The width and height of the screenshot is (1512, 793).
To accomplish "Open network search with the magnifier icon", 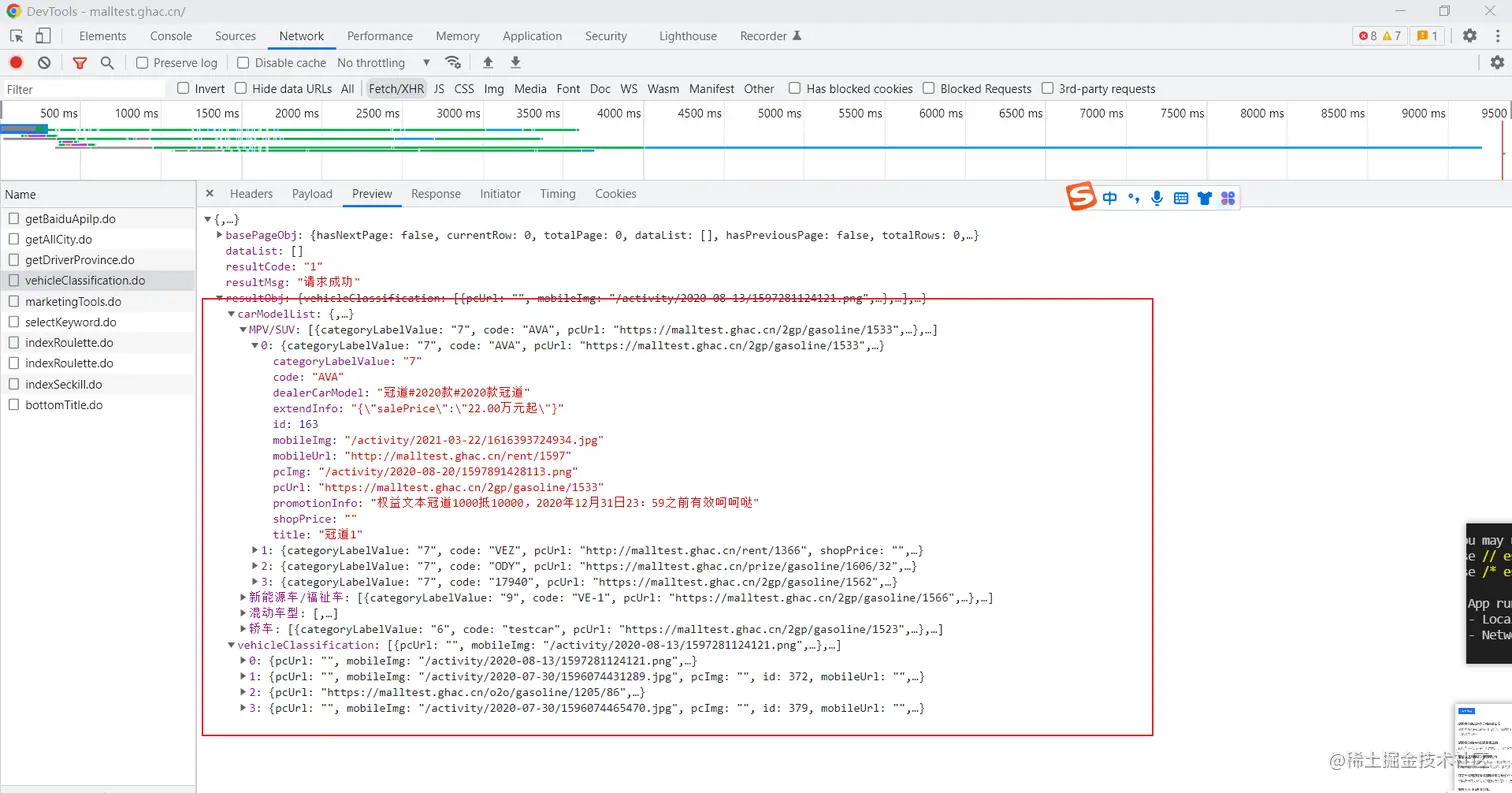I will [107, 62].
